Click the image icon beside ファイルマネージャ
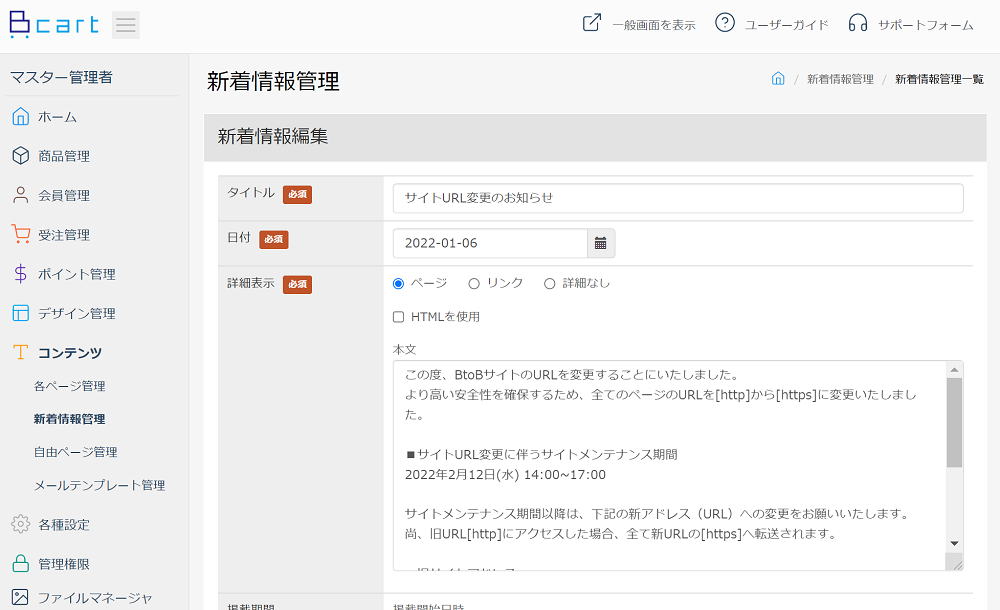 pyautogui.click(x=20, y=597)
